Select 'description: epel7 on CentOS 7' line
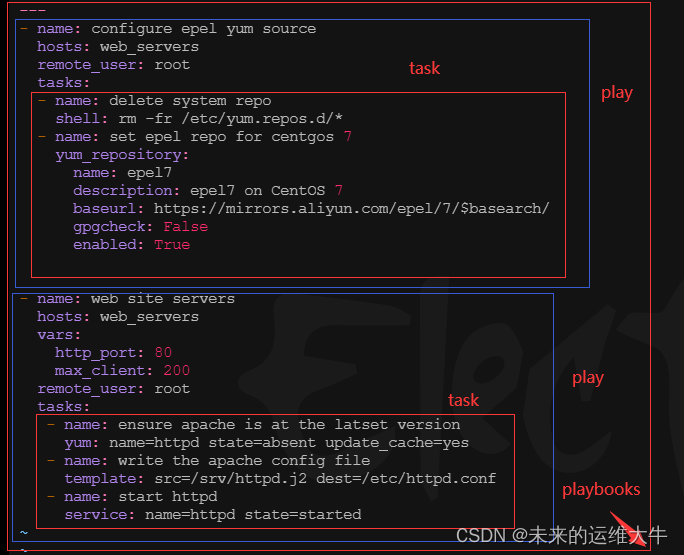 pos(208,191)
